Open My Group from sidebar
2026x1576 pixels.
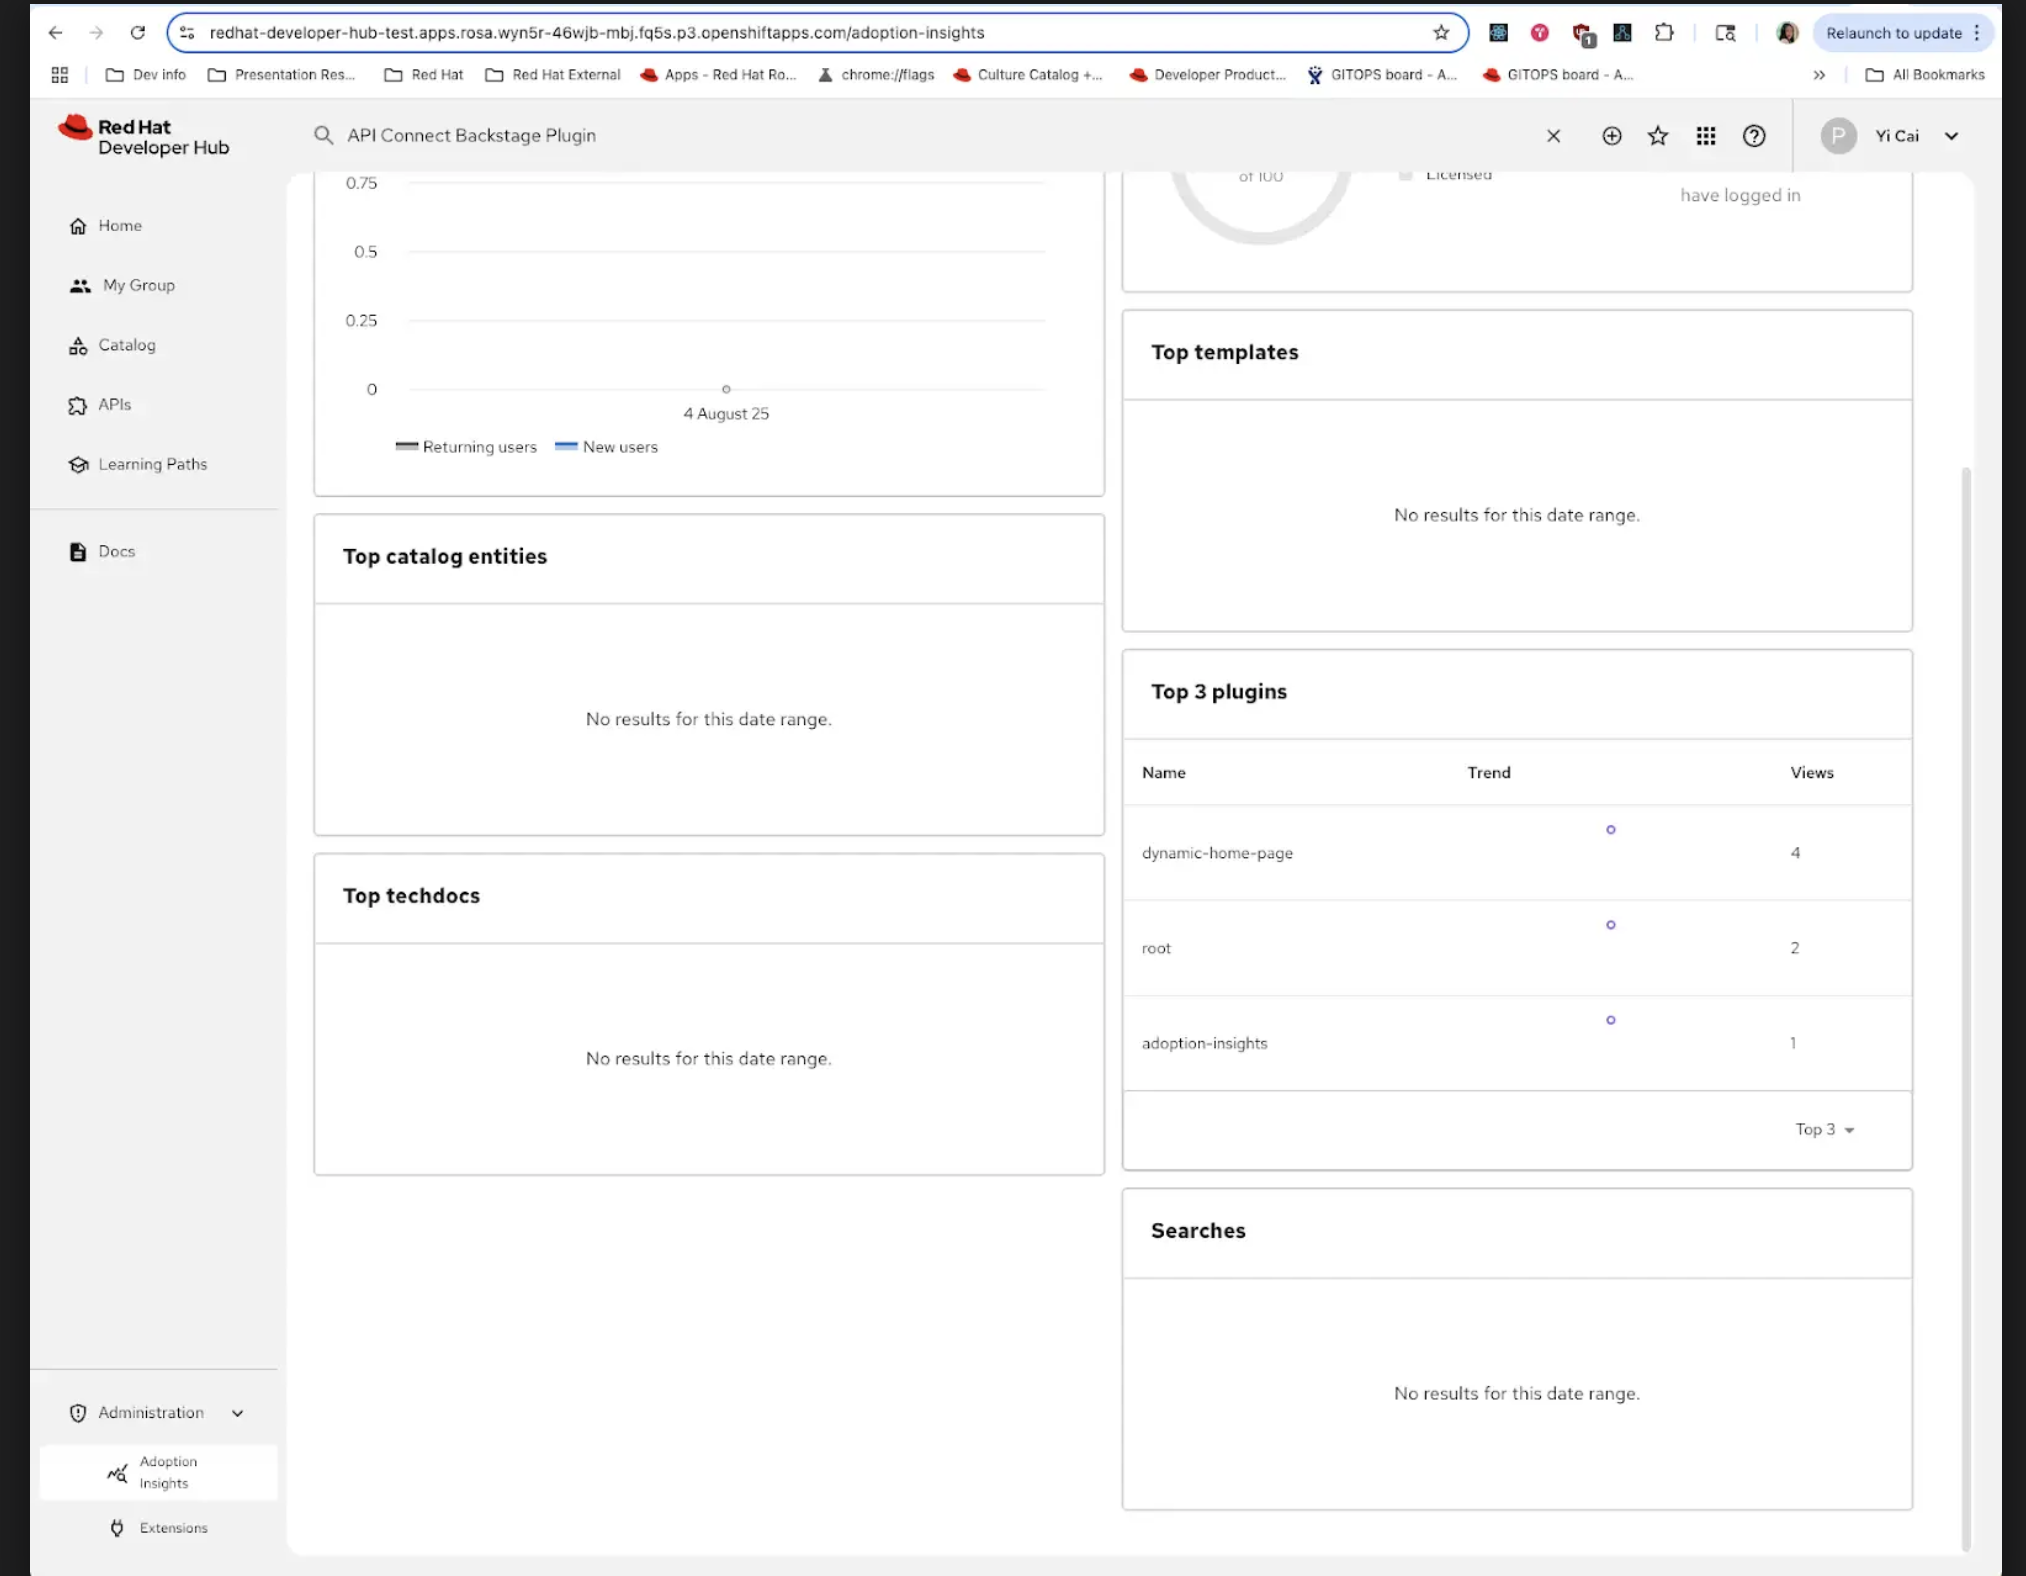point(138,285)
